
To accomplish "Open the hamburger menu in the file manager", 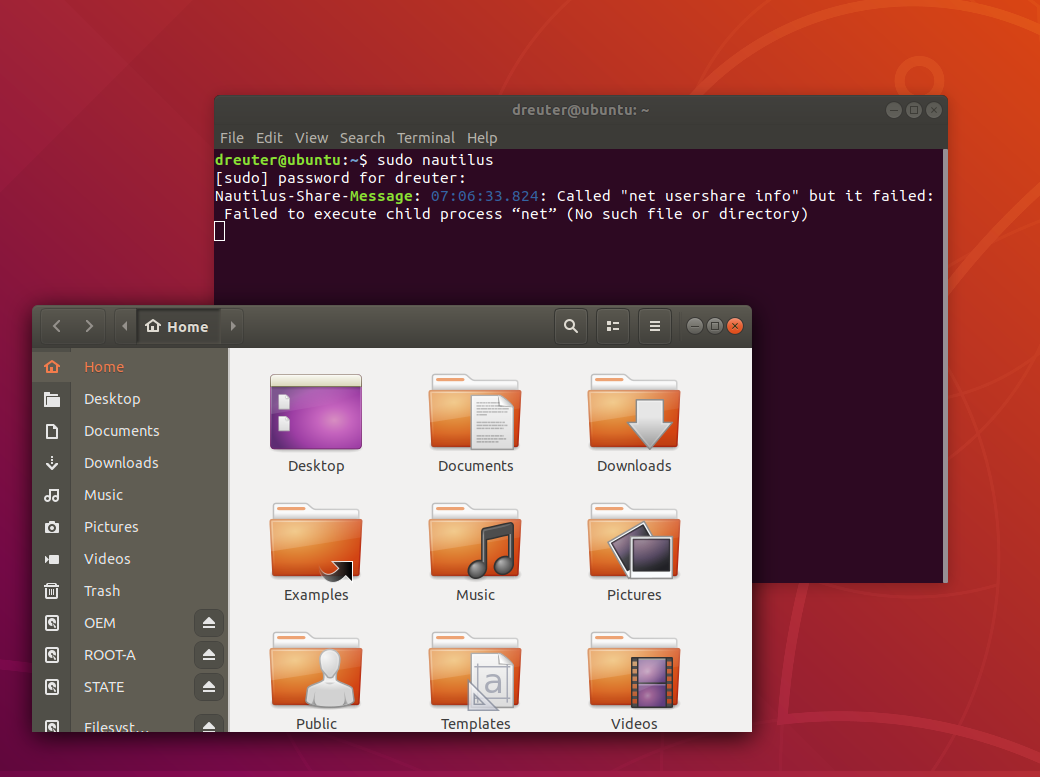I will point(655,326).
